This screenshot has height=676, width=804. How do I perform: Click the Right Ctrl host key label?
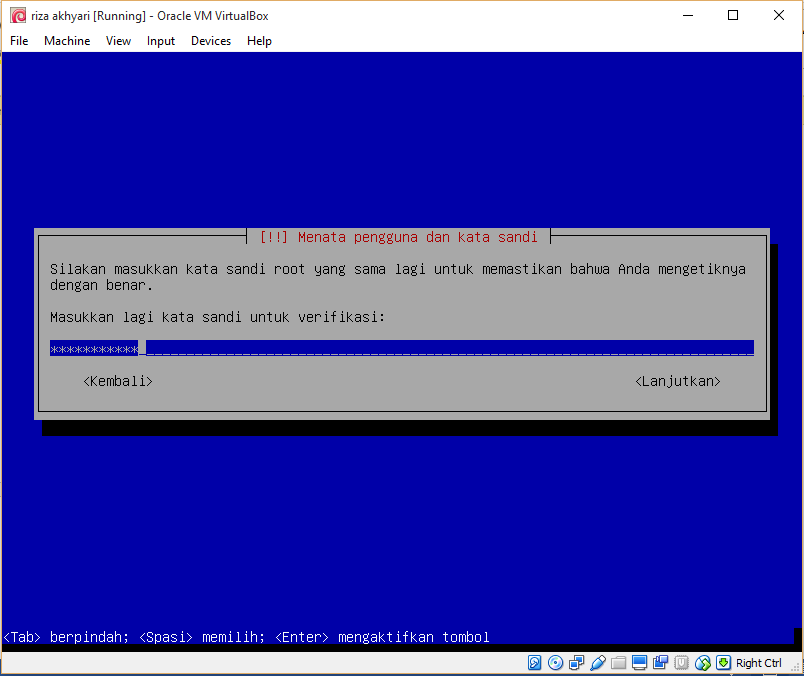(x=758, y=663)
